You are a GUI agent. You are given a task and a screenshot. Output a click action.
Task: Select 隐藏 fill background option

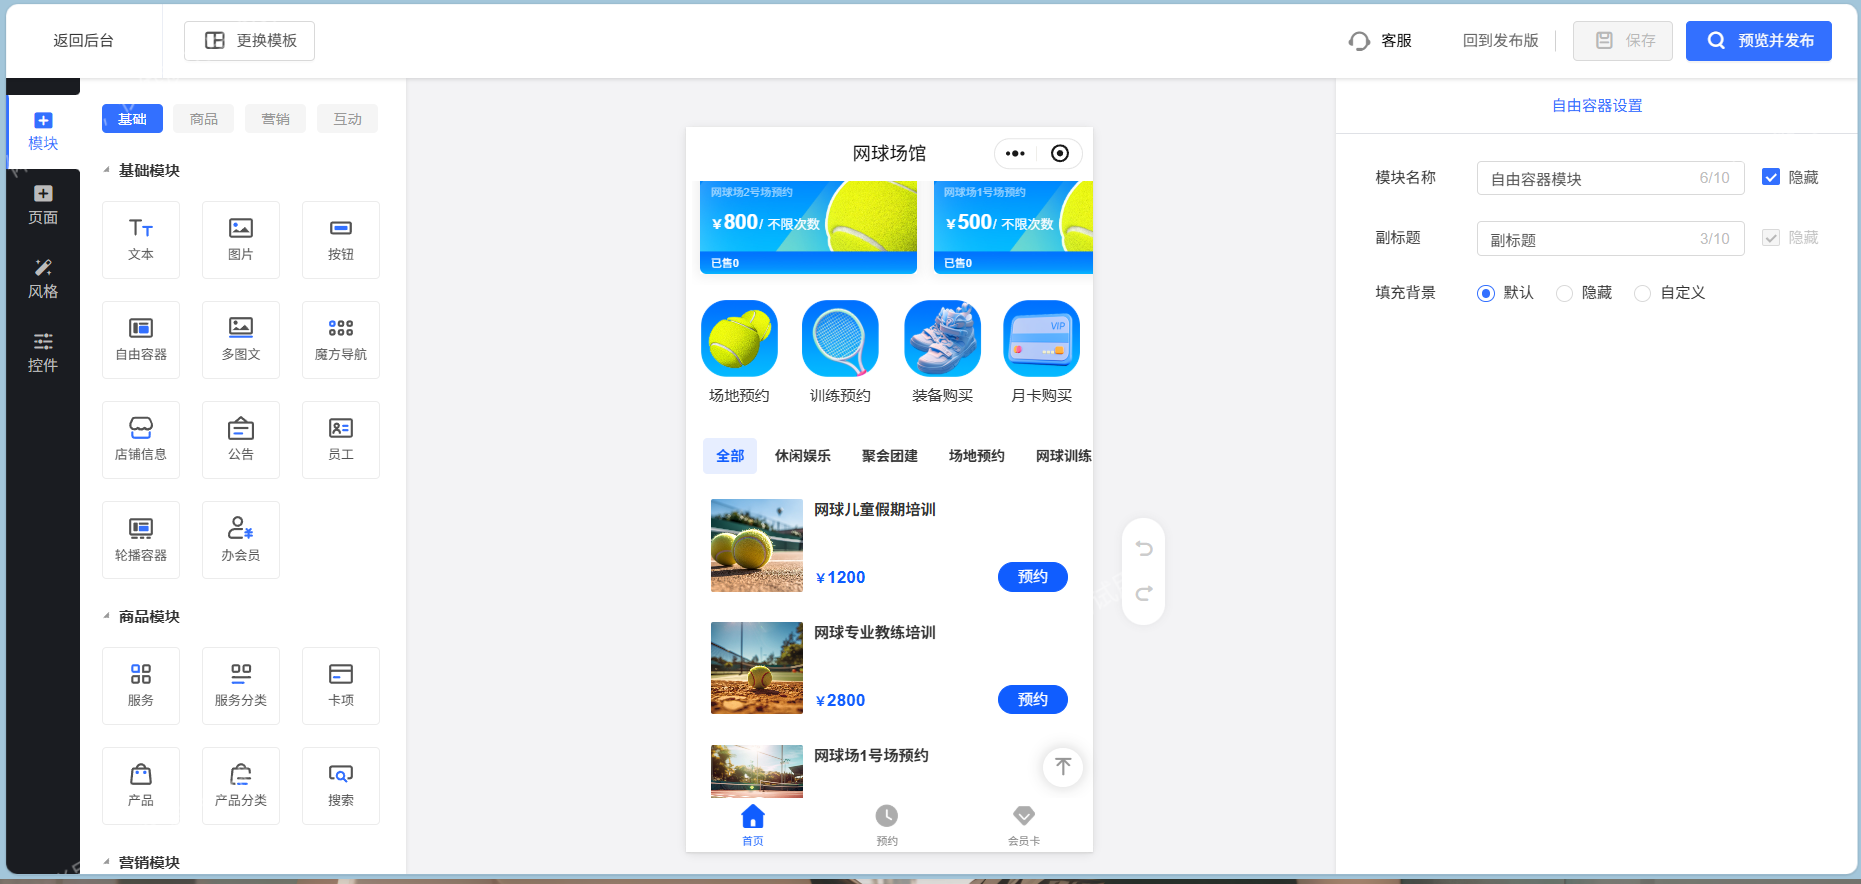click(x=1565, y=293)
